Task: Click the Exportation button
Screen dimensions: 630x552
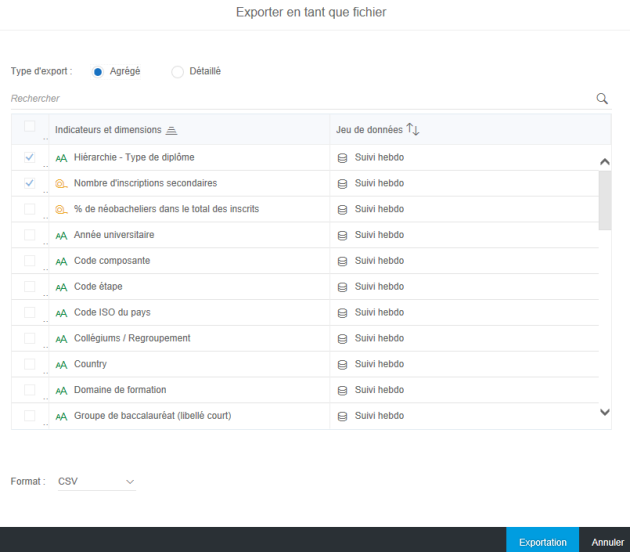Action: click(542, 542)
